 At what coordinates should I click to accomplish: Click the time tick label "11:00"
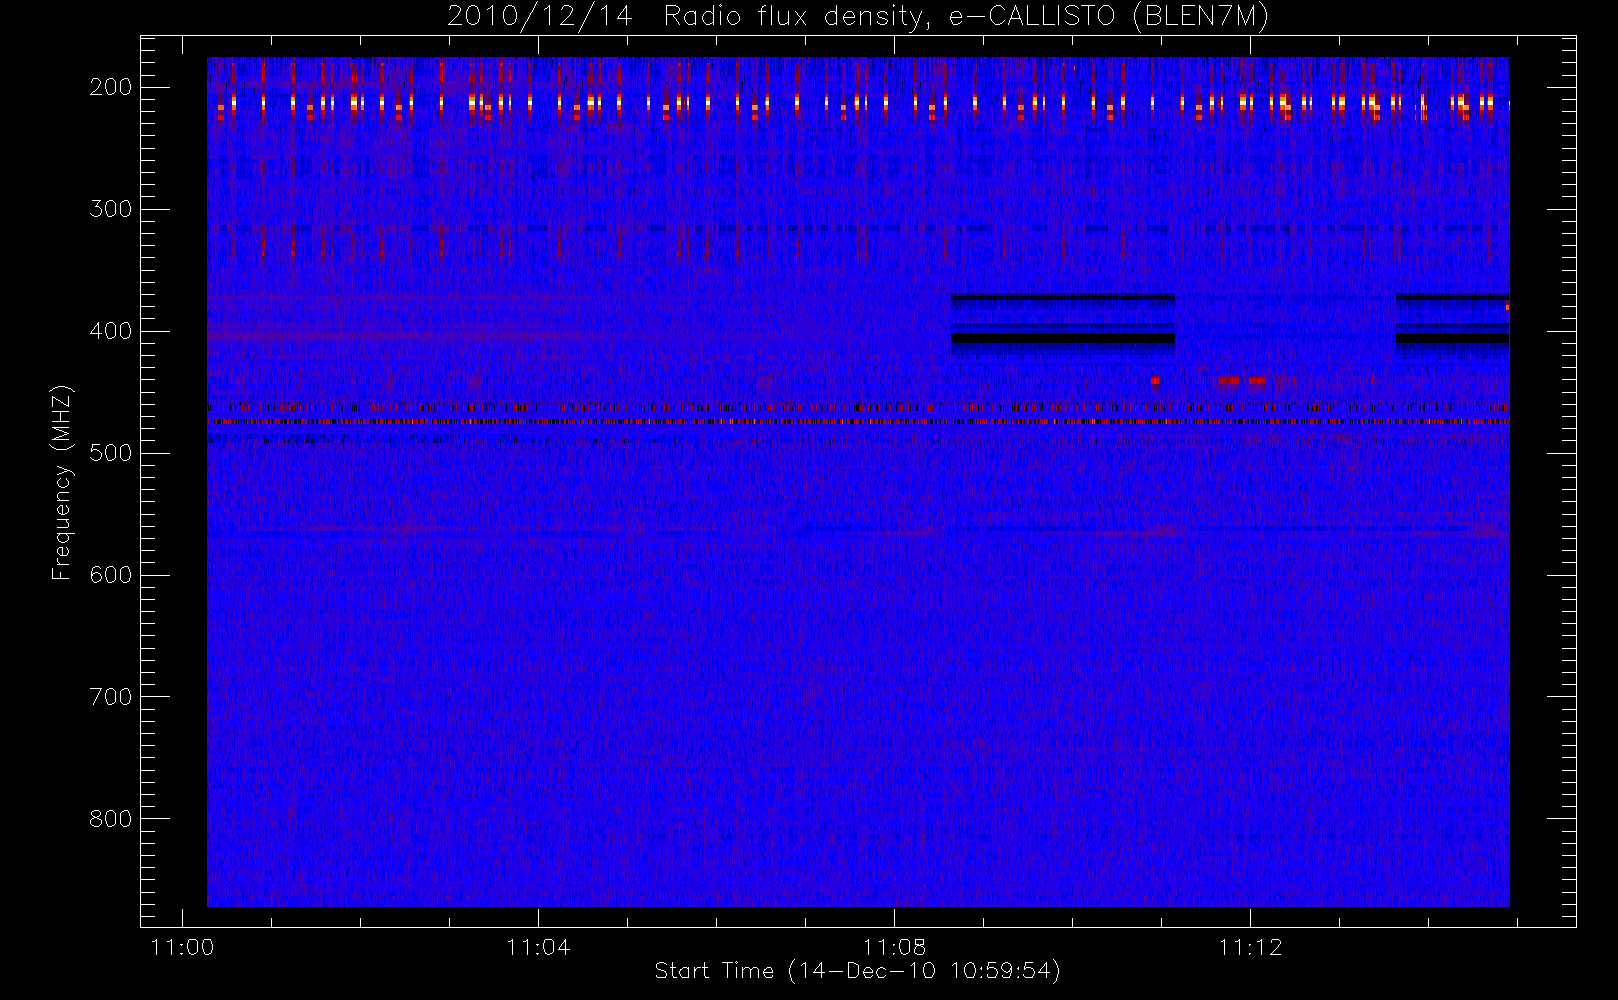point(182,947)
